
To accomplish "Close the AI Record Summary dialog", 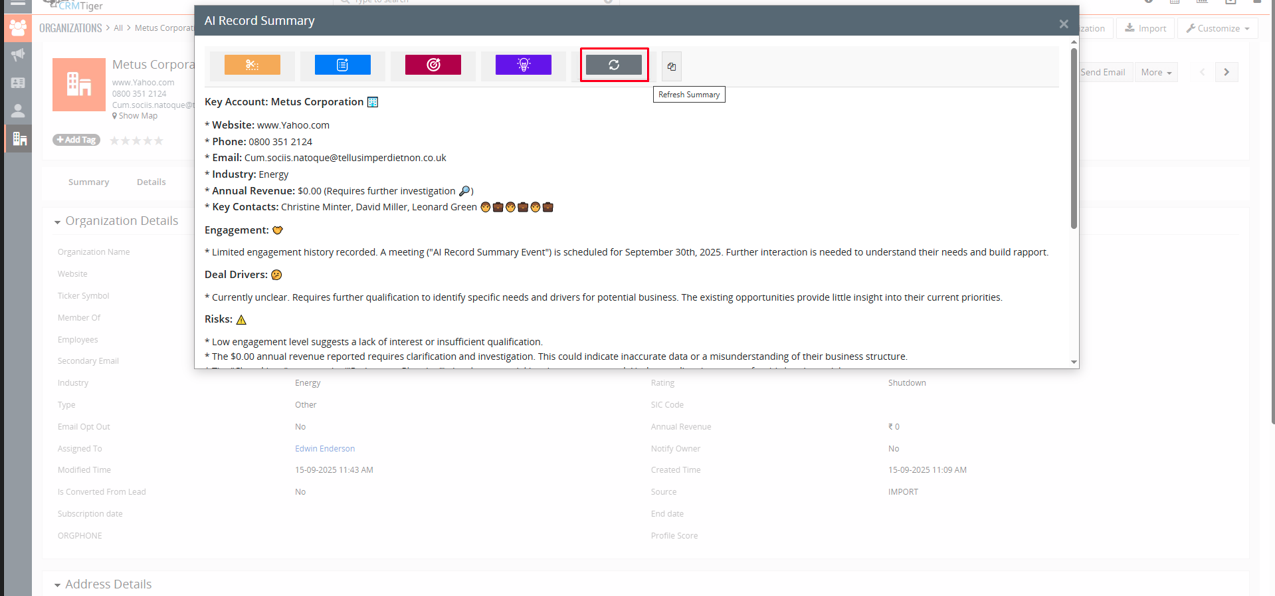I will tap(1063, 23).
